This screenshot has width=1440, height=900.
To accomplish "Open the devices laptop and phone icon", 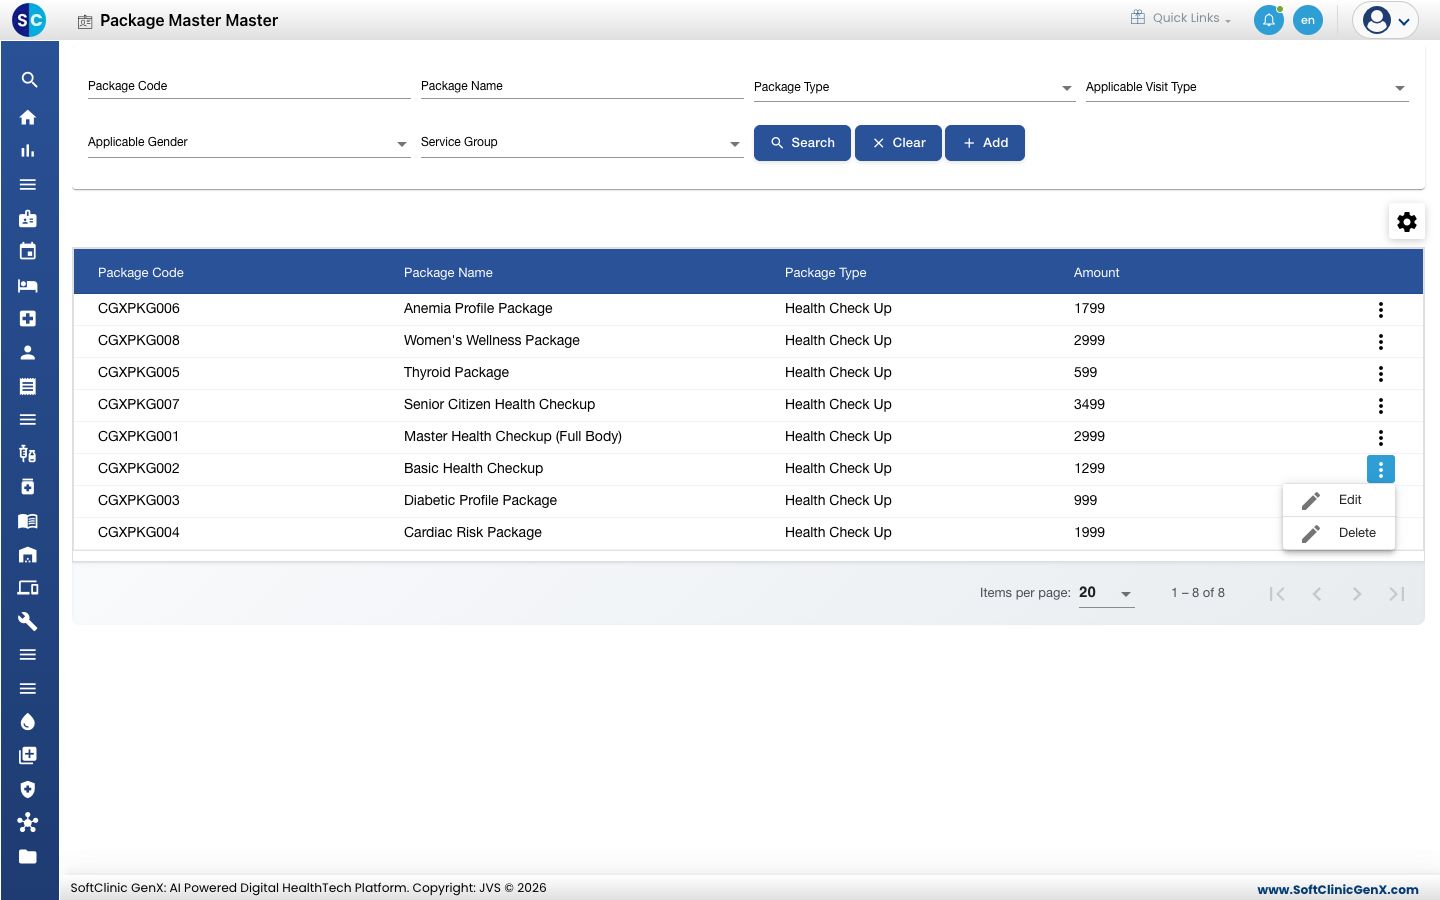I will tap(28, 588).
